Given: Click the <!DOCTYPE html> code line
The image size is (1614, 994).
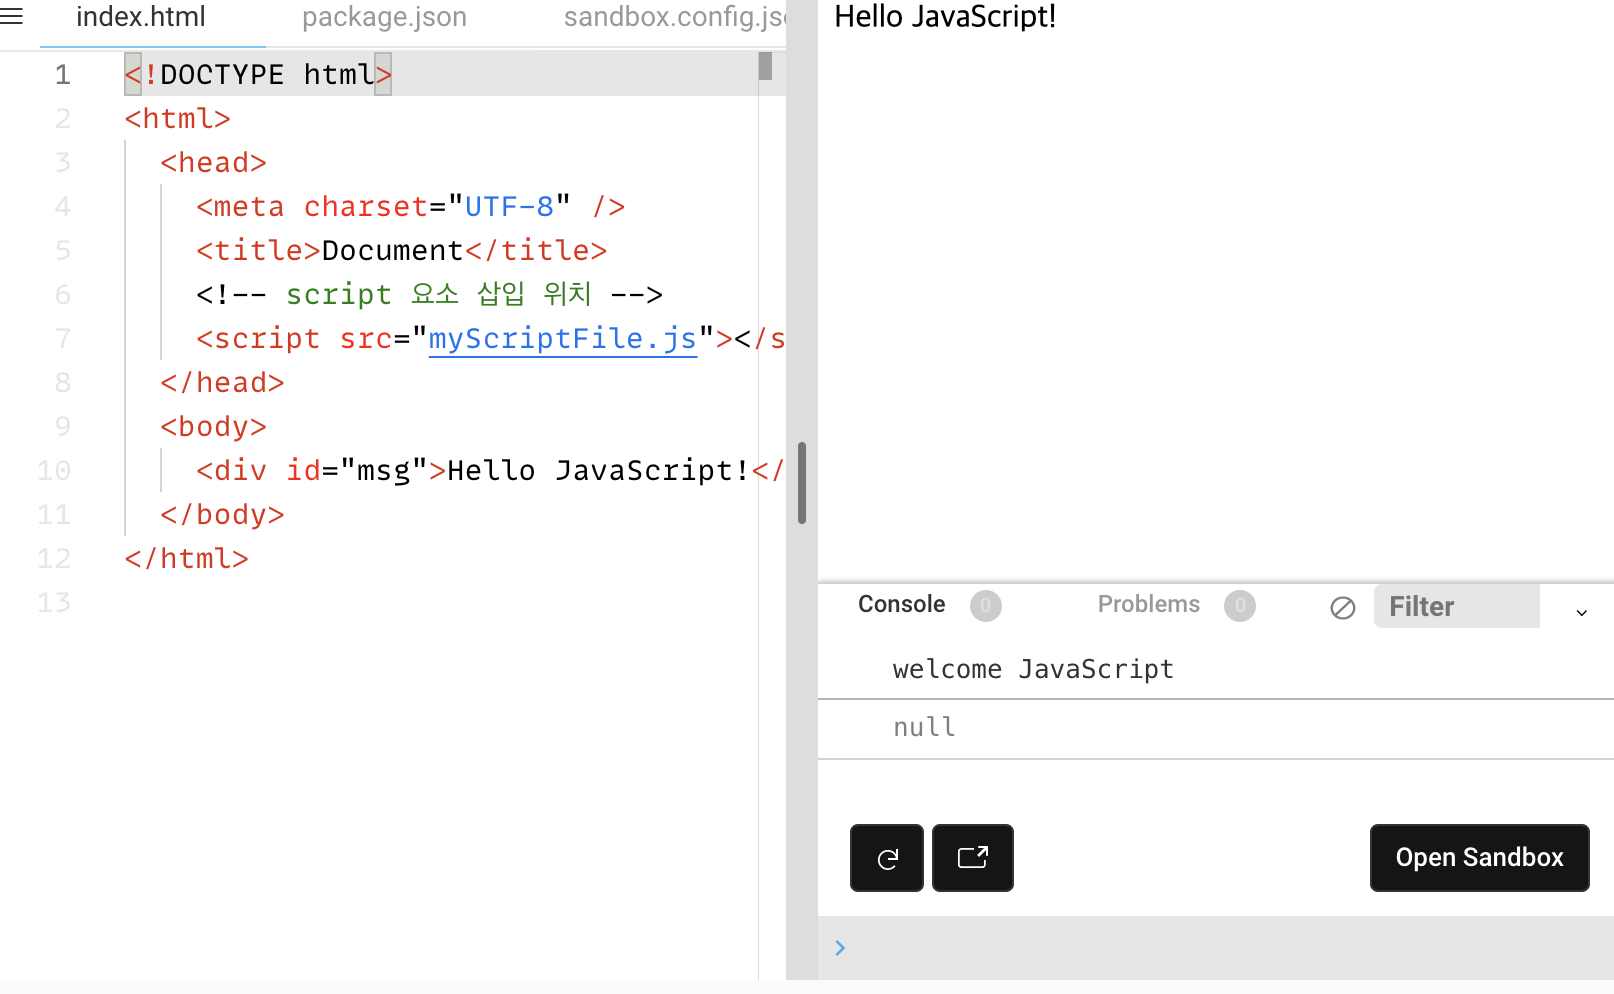Looking at the screenshot, I should (258, 74).
